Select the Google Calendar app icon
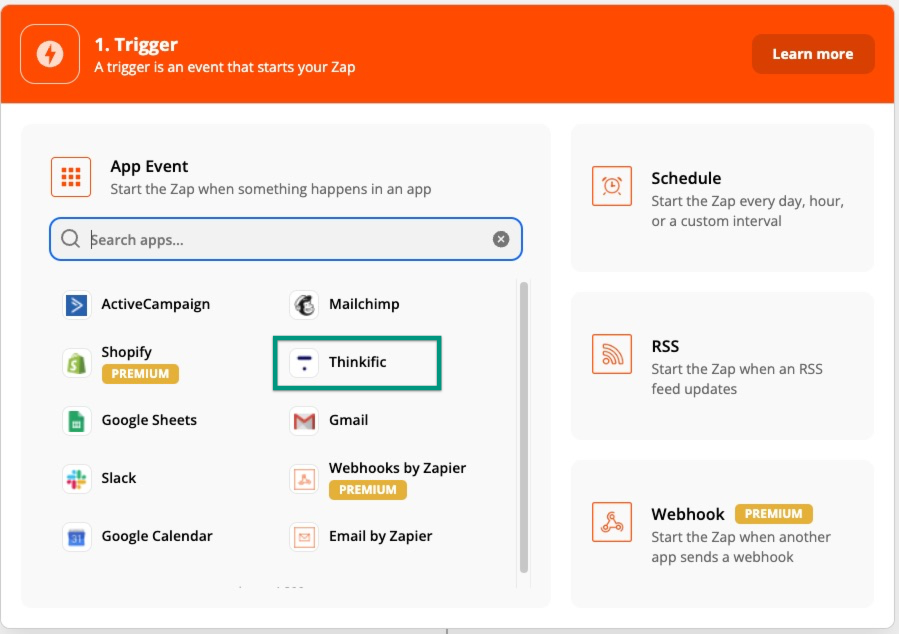Screen dimensions: 899x634 click(x=76, y=537)
